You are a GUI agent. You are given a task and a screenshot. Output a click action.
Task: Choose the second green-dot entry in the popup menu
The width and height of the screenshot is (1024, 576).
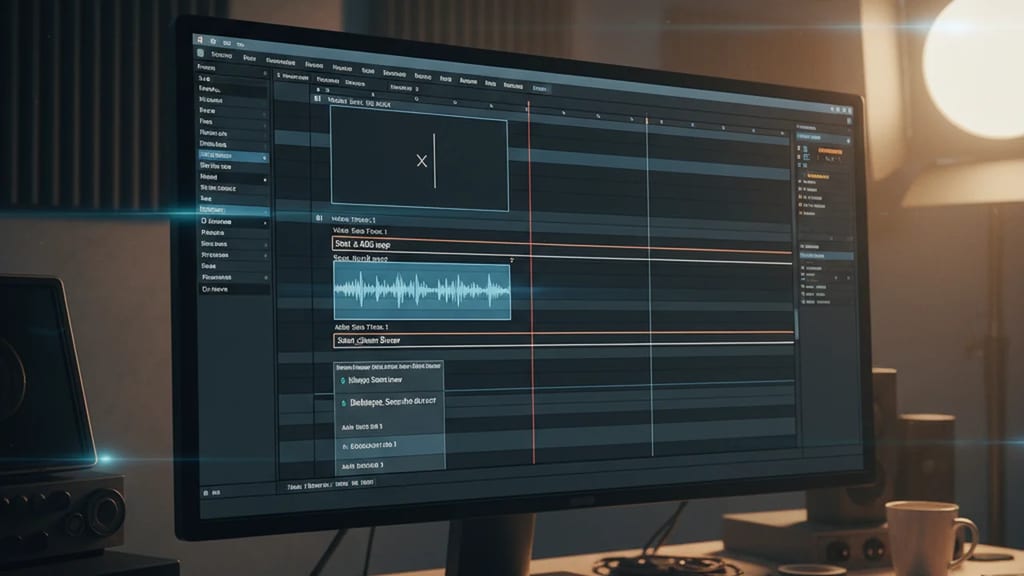(389, 402)
